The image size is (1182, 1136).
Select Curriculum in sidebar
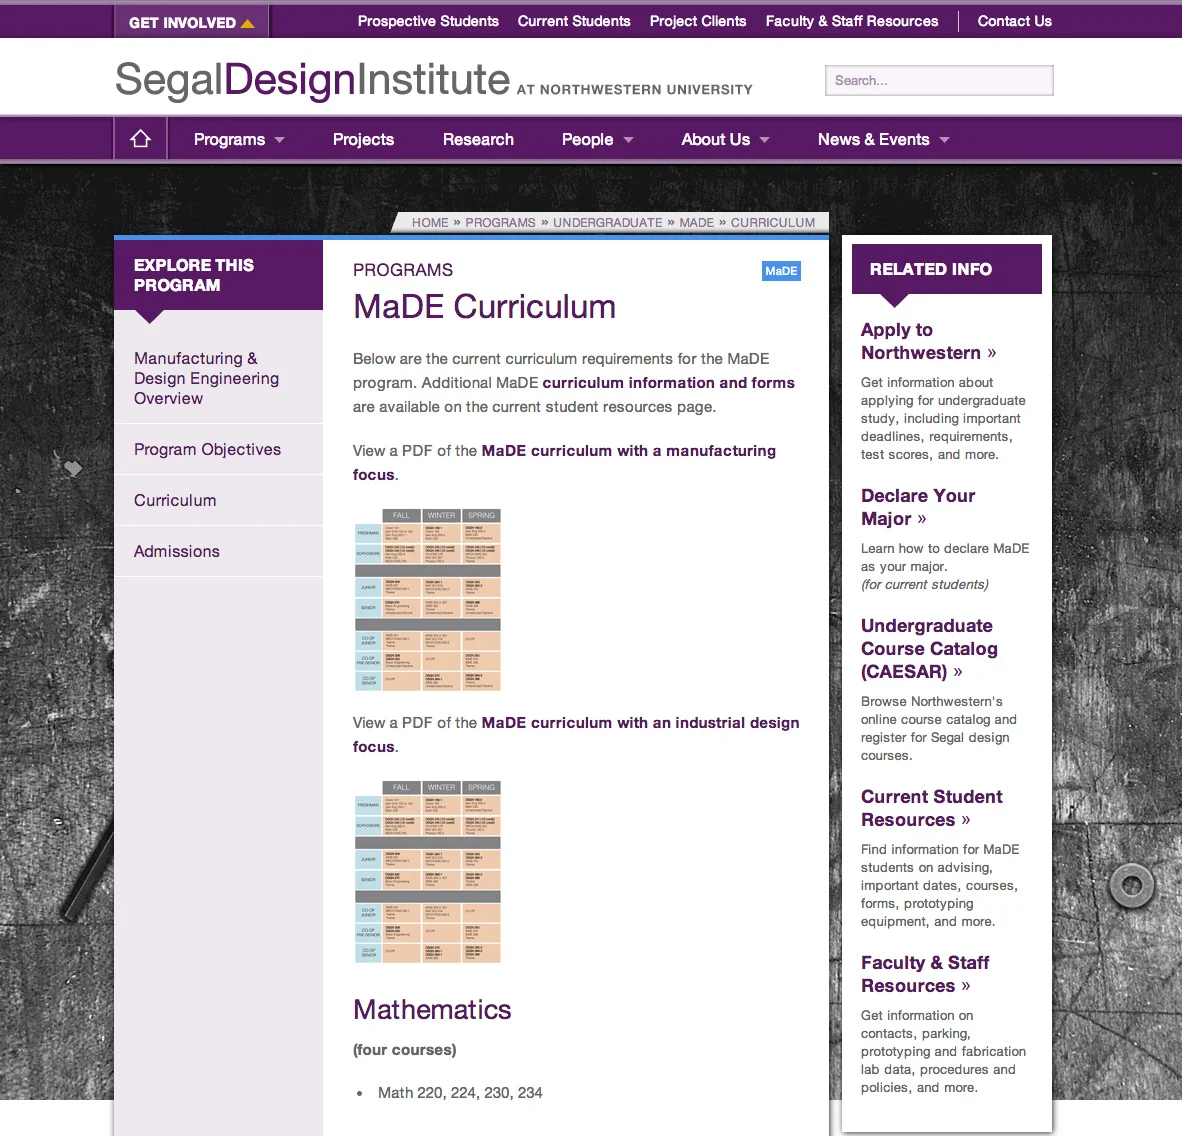pyautogui.click(x=175, y=501)
